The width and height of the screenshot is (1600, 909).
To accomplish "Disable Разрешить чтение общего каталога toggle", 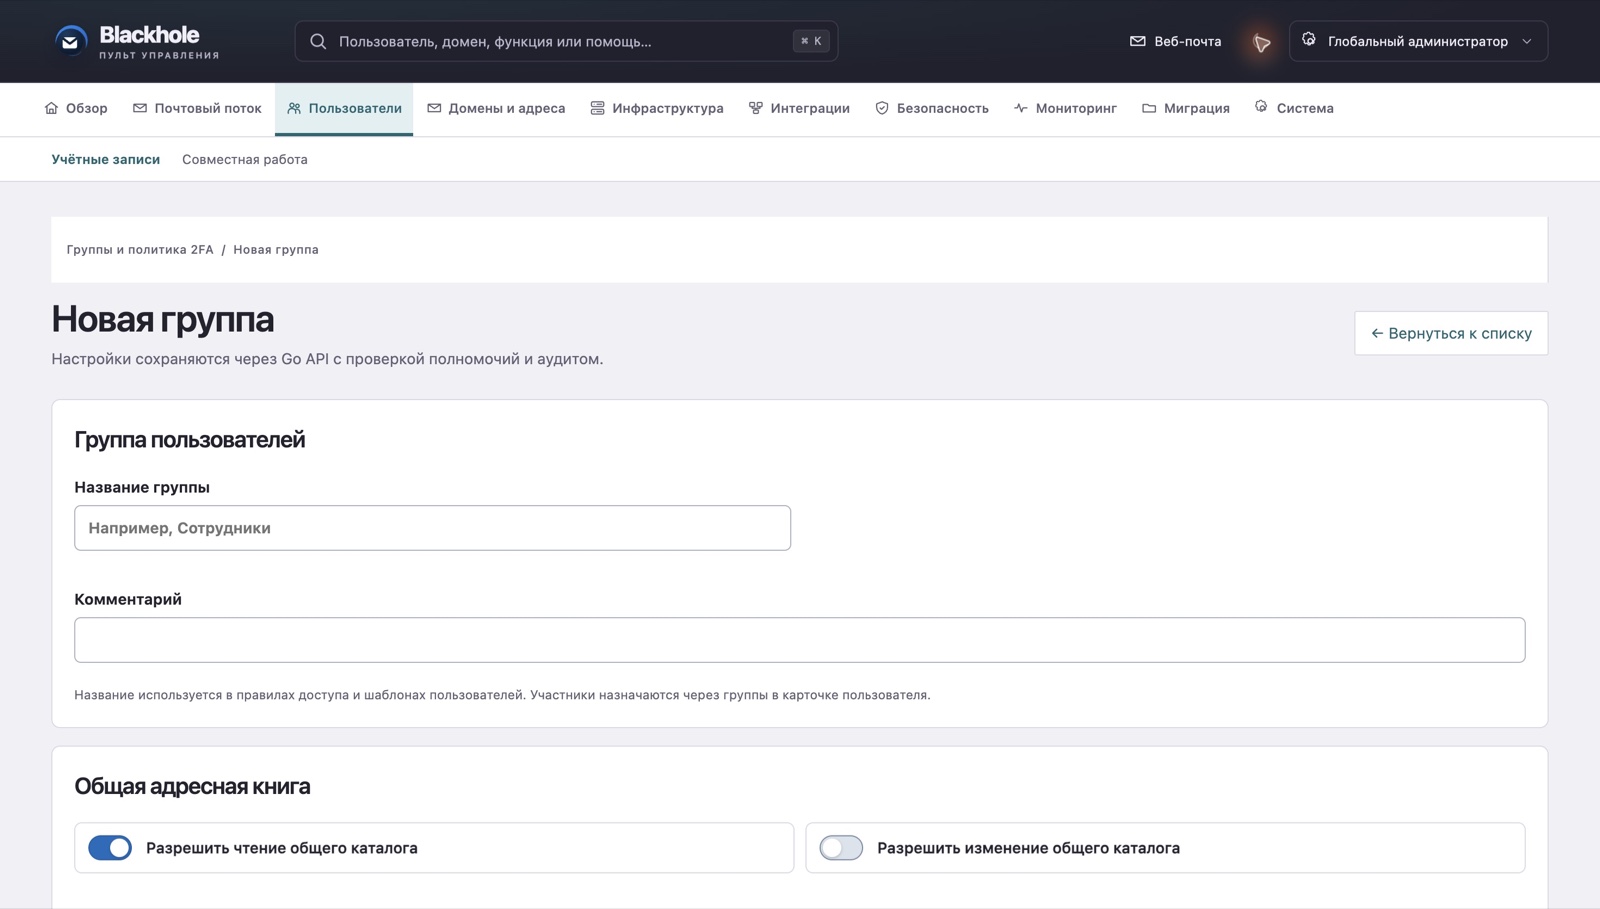I will pyautogui.click(x=110, y=848).
